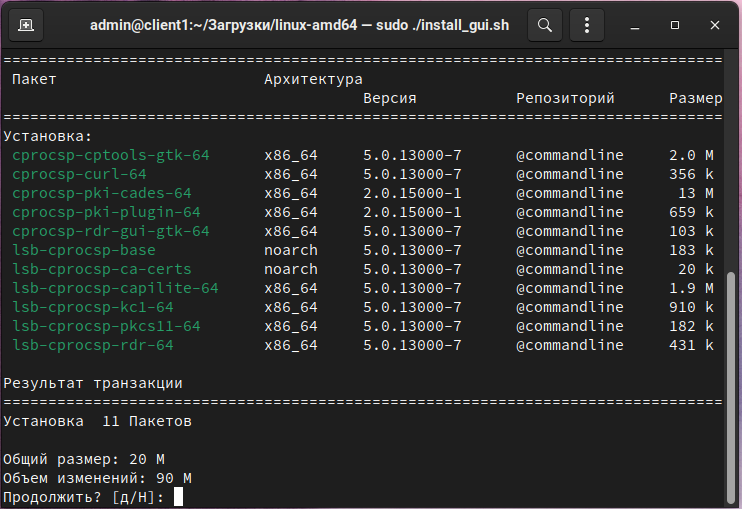Click the search magnifier button
This screenshot has height=509, width=742.
click(x=545, y=25)
